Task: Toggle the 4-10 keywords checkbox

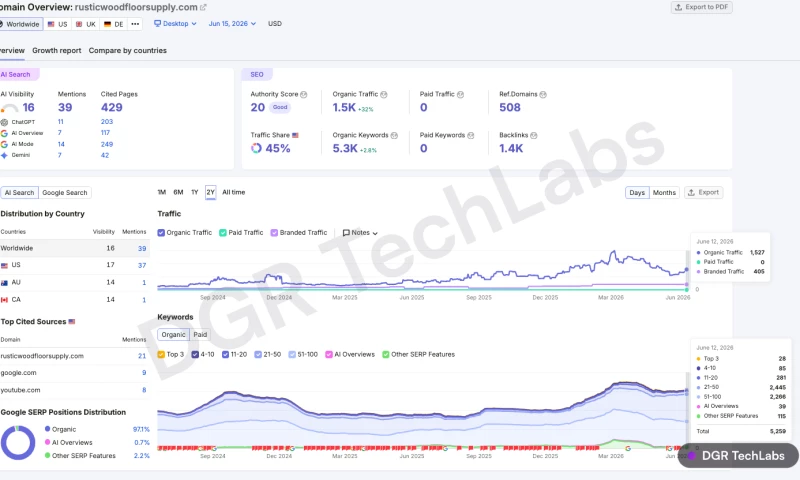Action: pos(195,355)
